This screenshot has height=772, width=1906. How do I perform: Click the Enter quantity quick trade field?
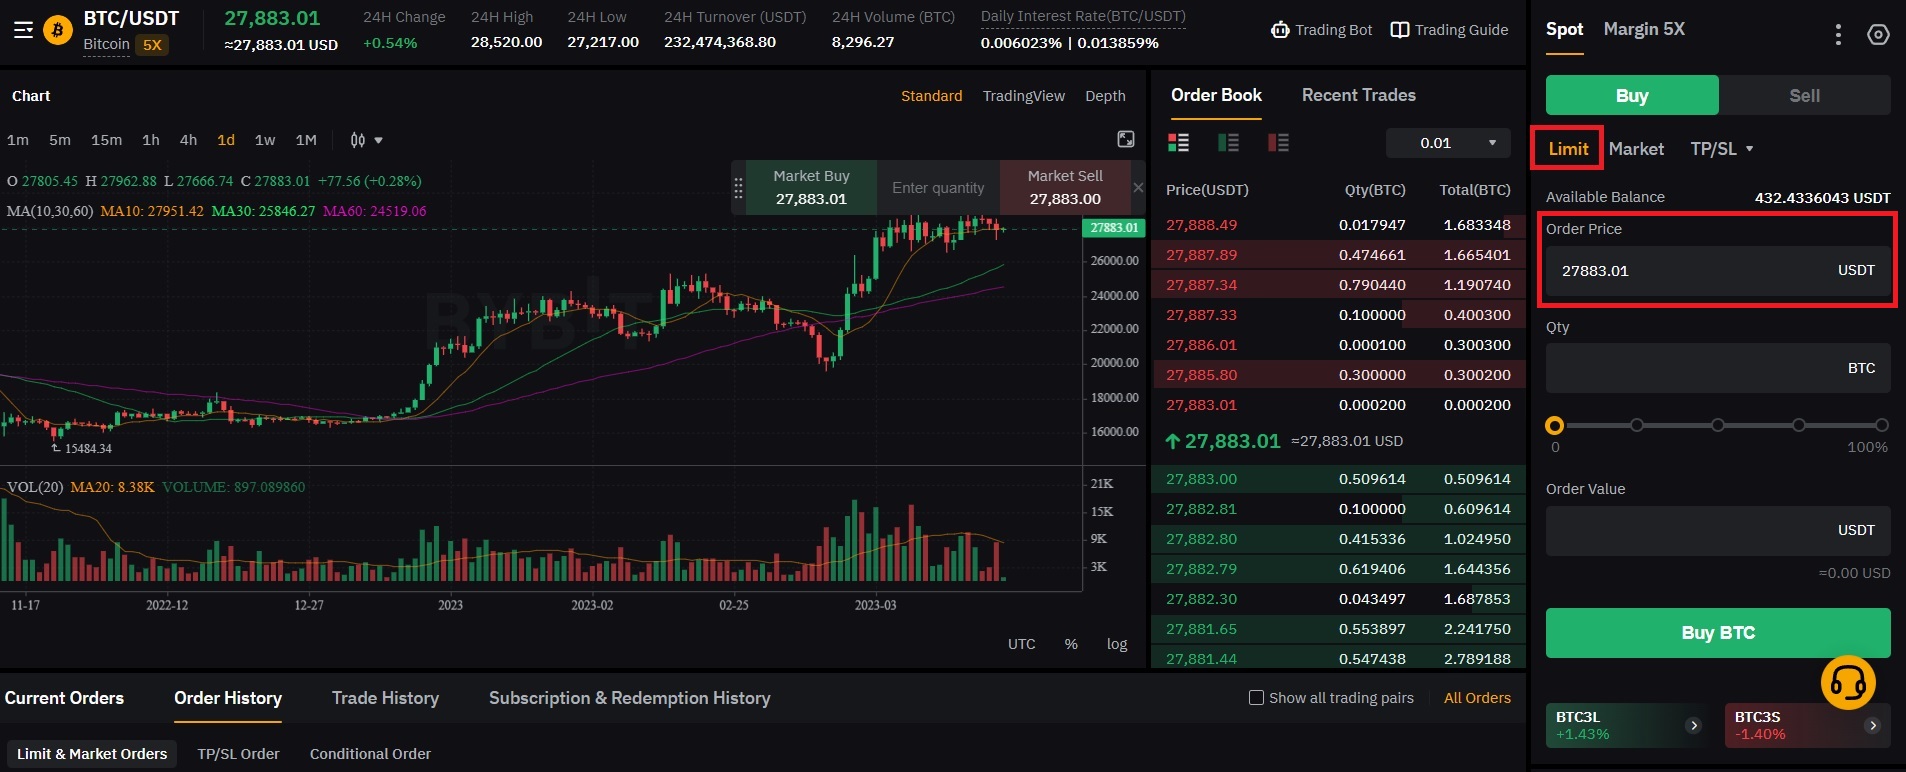[938, 187]
